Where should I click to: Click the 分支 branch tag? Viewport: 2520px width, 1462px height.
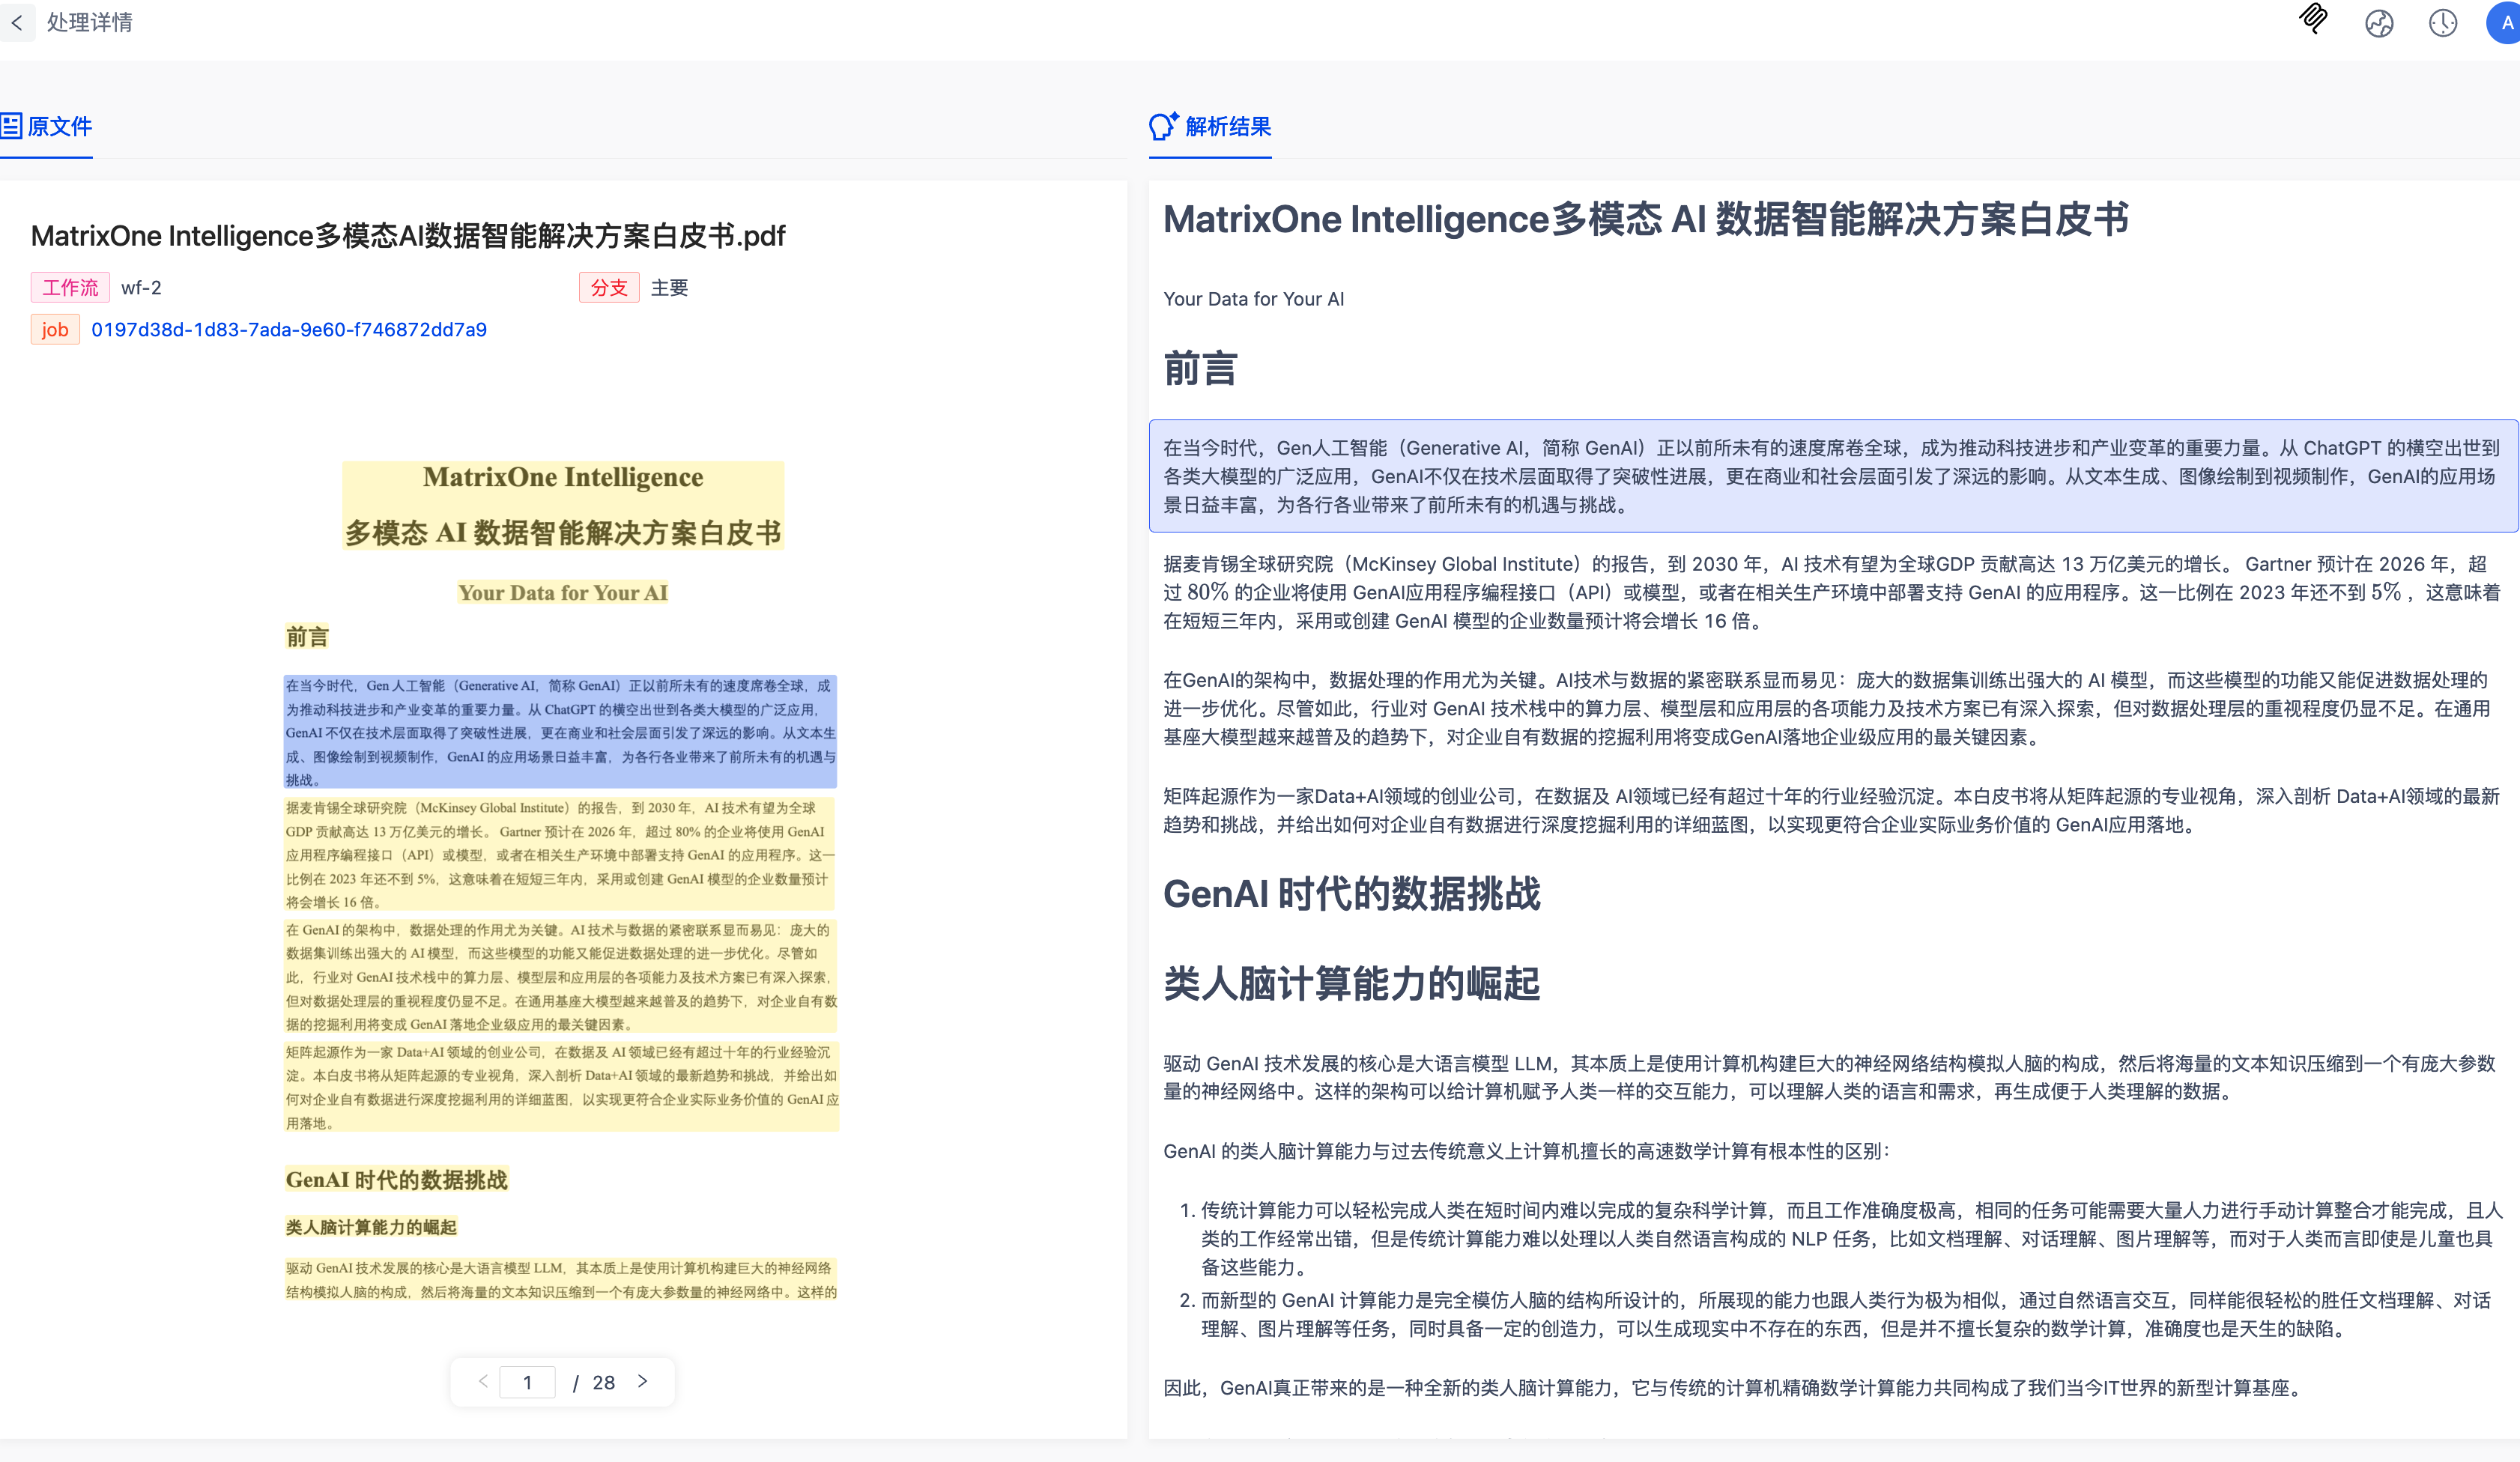tap(608, 287)
